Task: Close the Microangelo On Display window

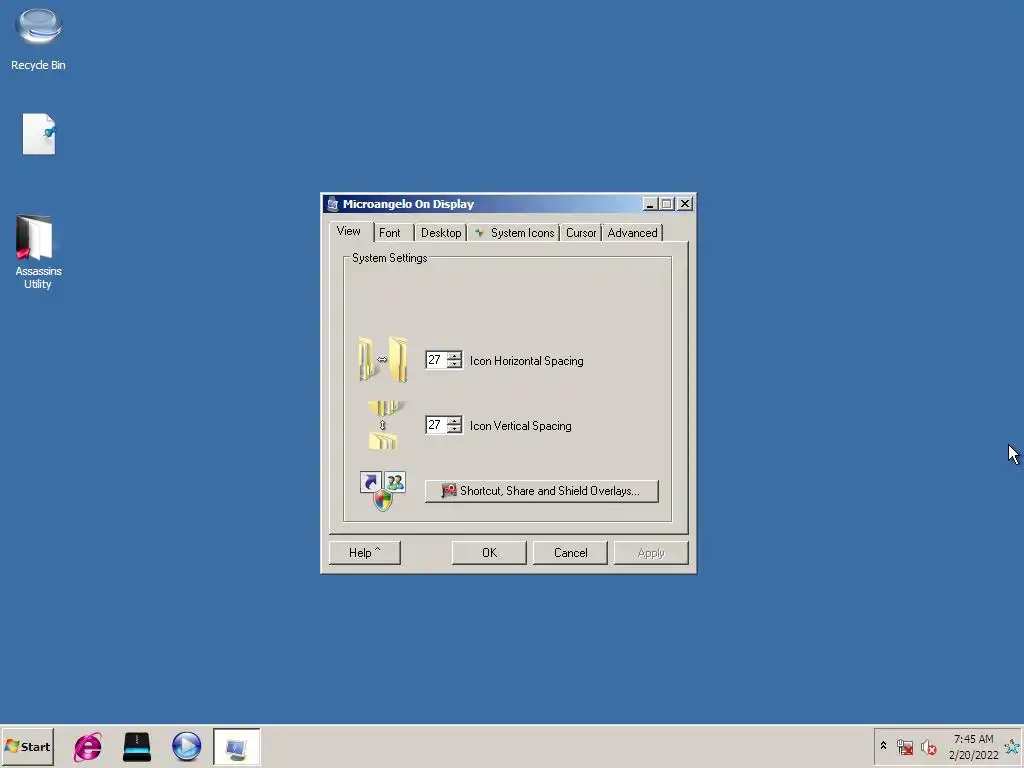Action: pyautogui.click(x=685, y=204)
